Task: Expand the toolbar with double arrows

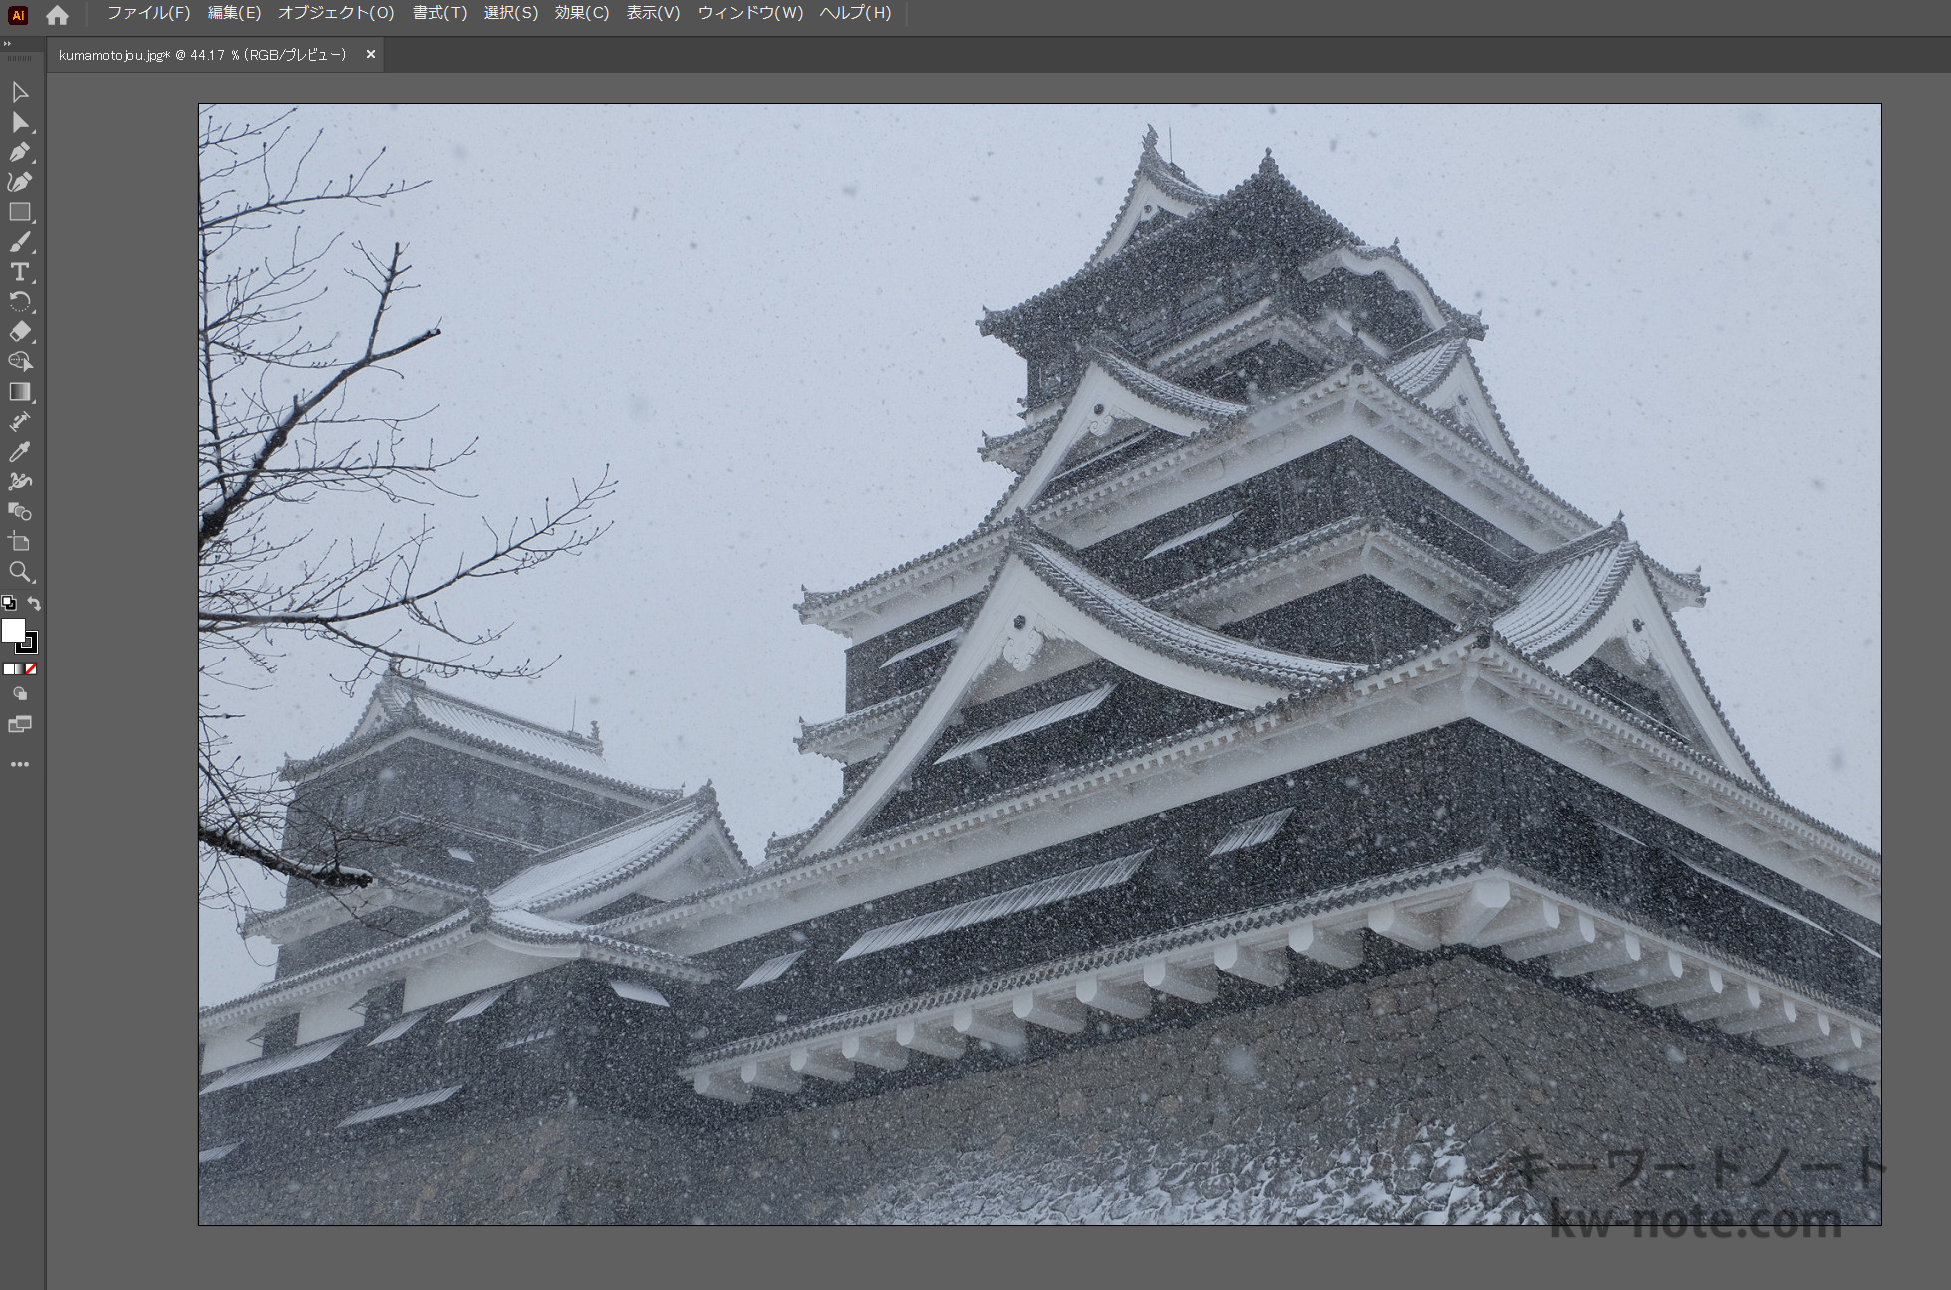Action: [x=8, y=44]
